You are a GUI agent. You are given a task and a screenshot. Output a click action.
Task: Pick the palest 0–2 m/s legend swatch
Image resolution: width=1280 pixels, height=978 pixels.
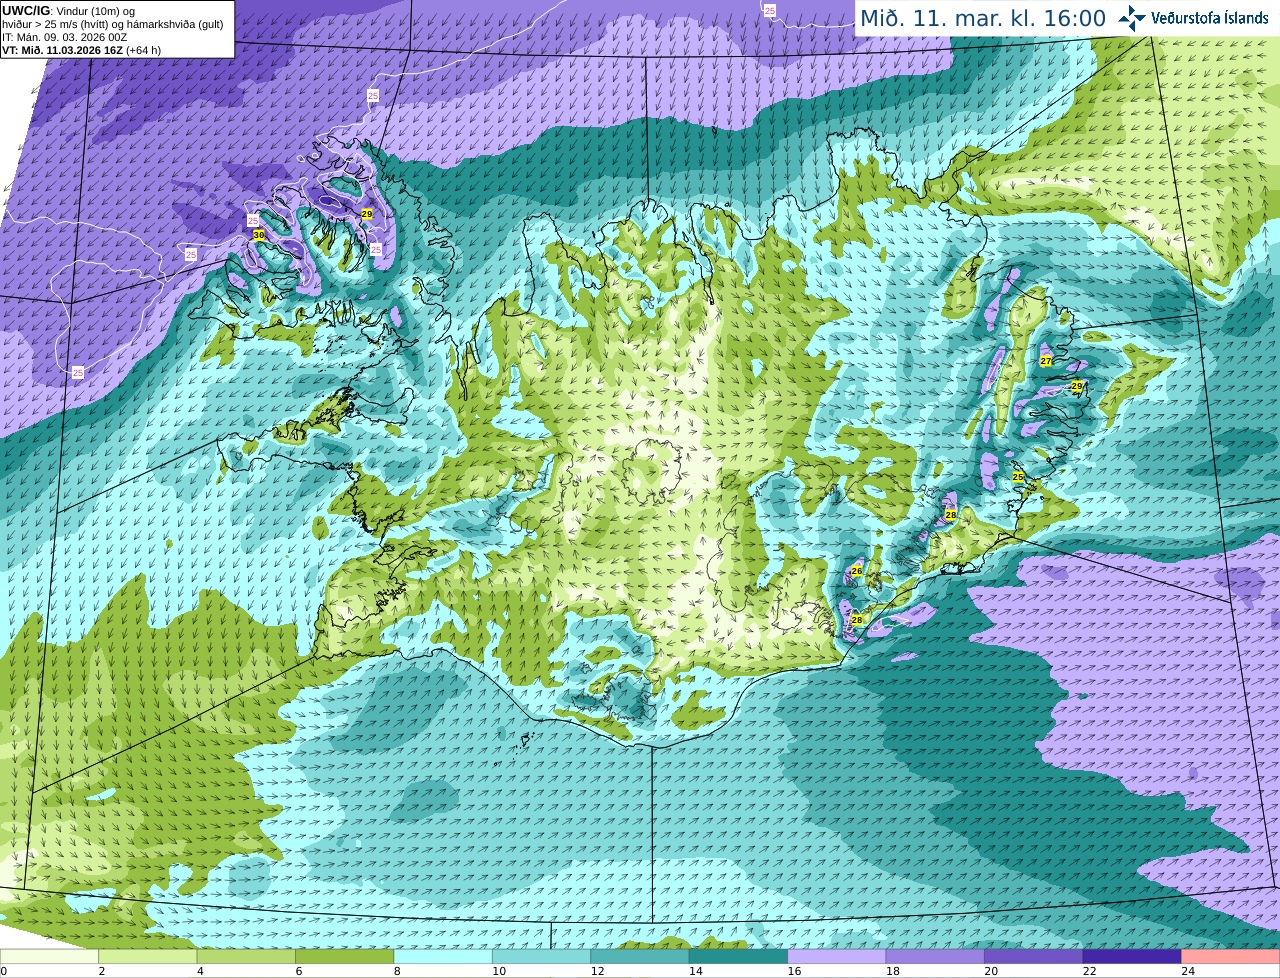pos(49,956)
